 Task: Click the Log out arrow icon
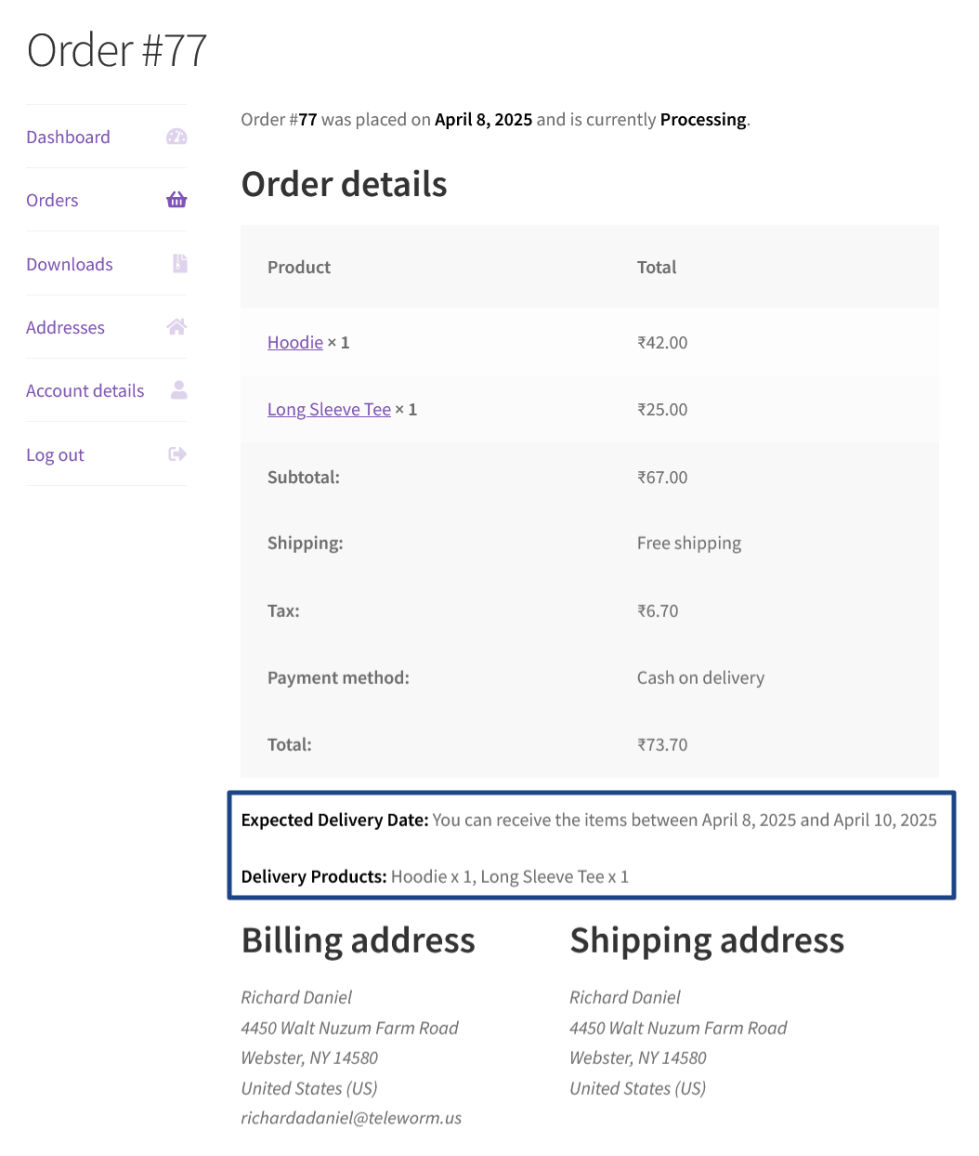[x=178, y=454]
